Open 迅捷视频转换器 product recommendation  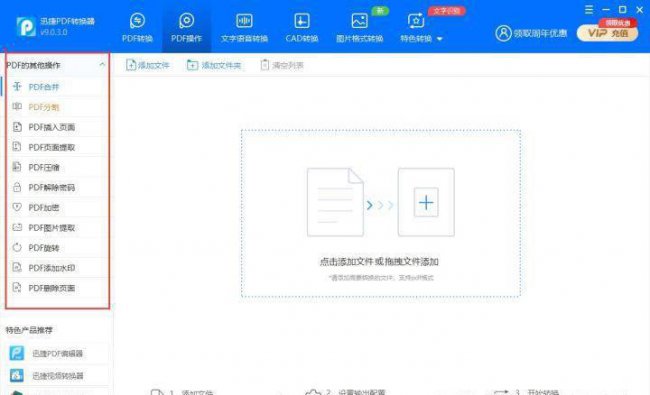pos(57,376)
